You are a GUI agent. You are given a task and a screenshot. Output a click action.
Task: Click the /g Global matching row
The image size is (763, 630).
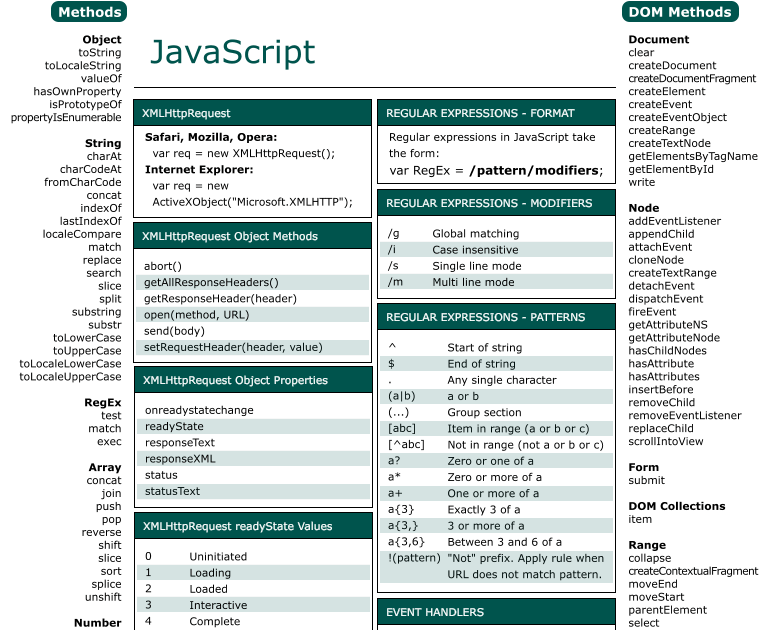[x=496, y=234]
